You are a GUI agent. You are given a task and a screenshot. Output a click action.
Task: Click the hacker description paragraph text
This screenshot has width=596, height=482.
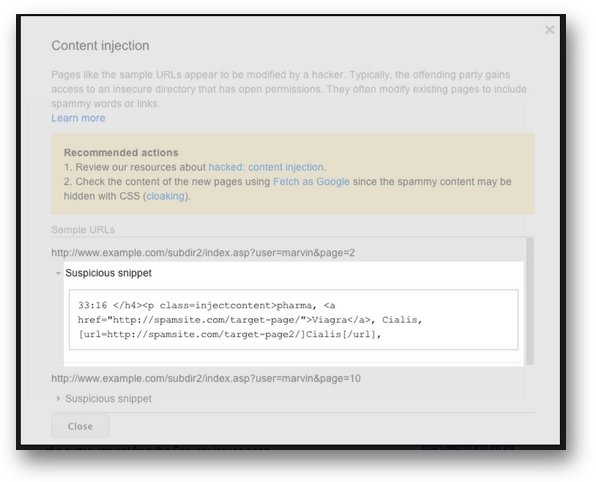(289, 89)
